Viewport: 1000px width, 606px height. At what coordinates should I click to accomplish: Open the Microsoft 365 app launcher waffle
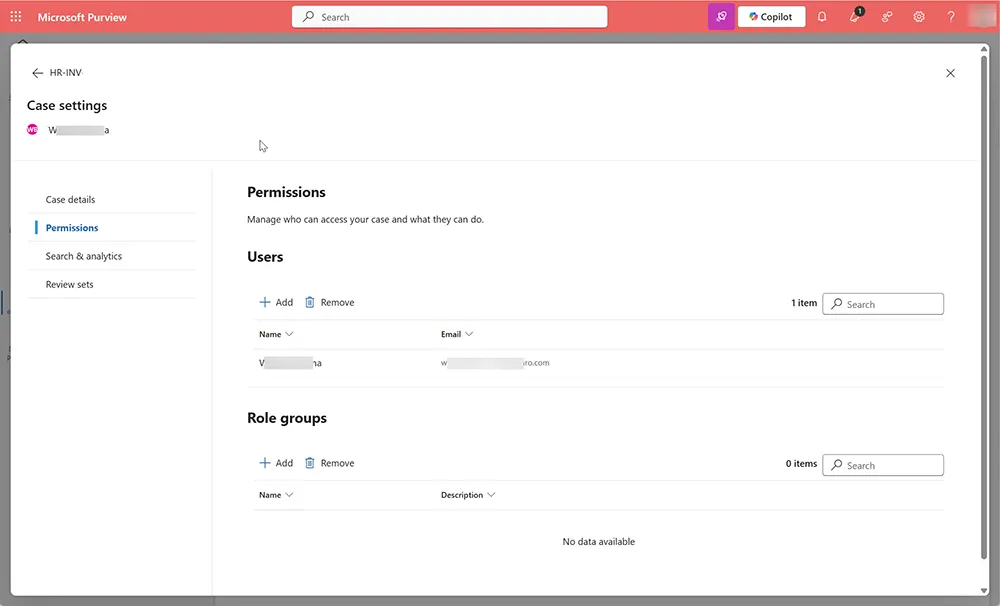[15, 16]
